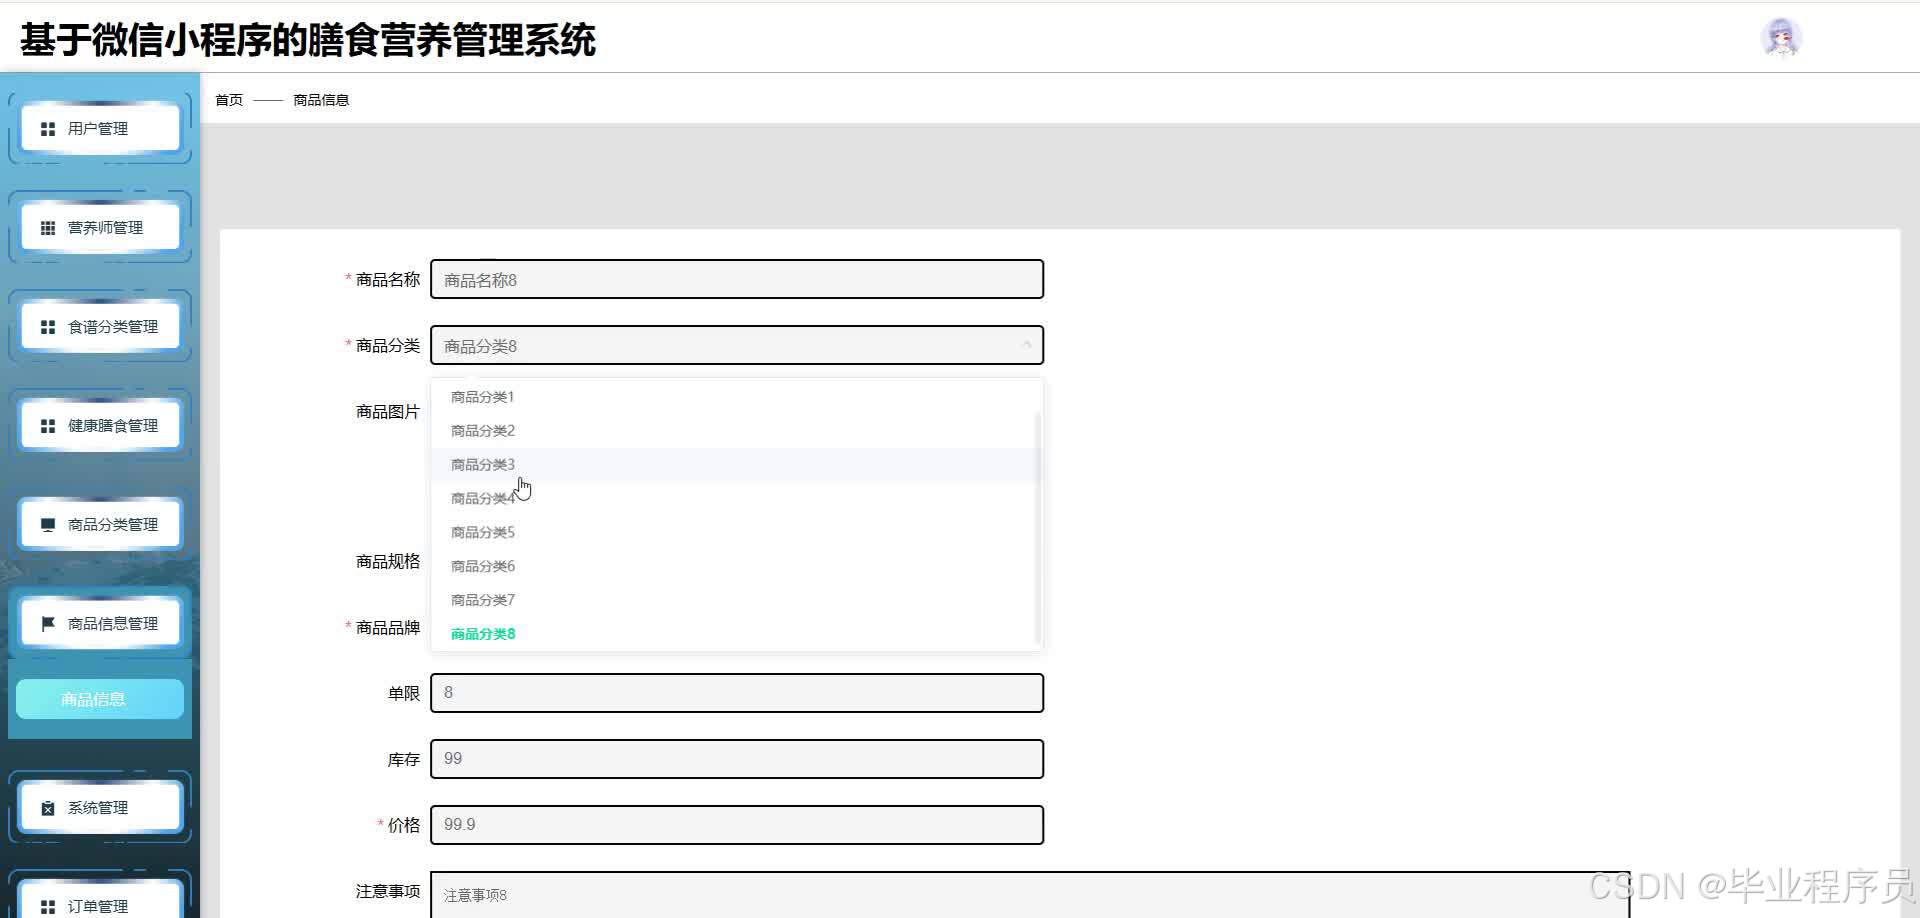Select the highlighted 商品信息 submenu item
Screen dimensions: 1920x918
[x=100, y=699]
